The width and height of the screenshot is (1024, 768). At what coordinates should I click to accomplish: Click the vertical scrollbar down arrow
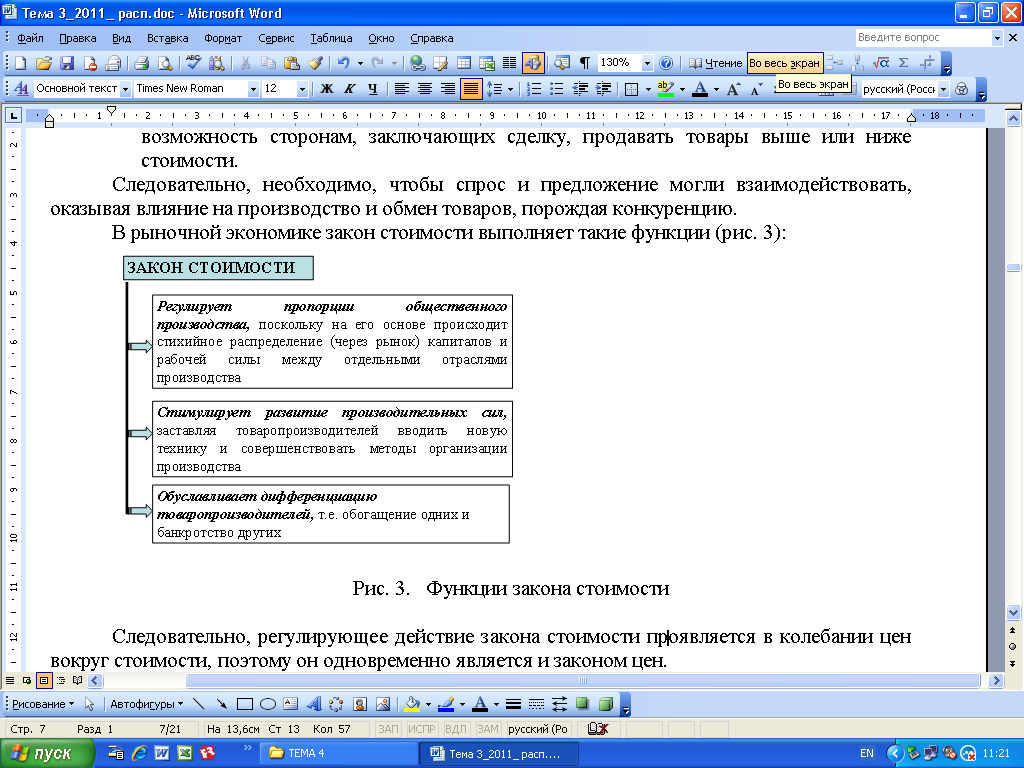click(1013, 613)
